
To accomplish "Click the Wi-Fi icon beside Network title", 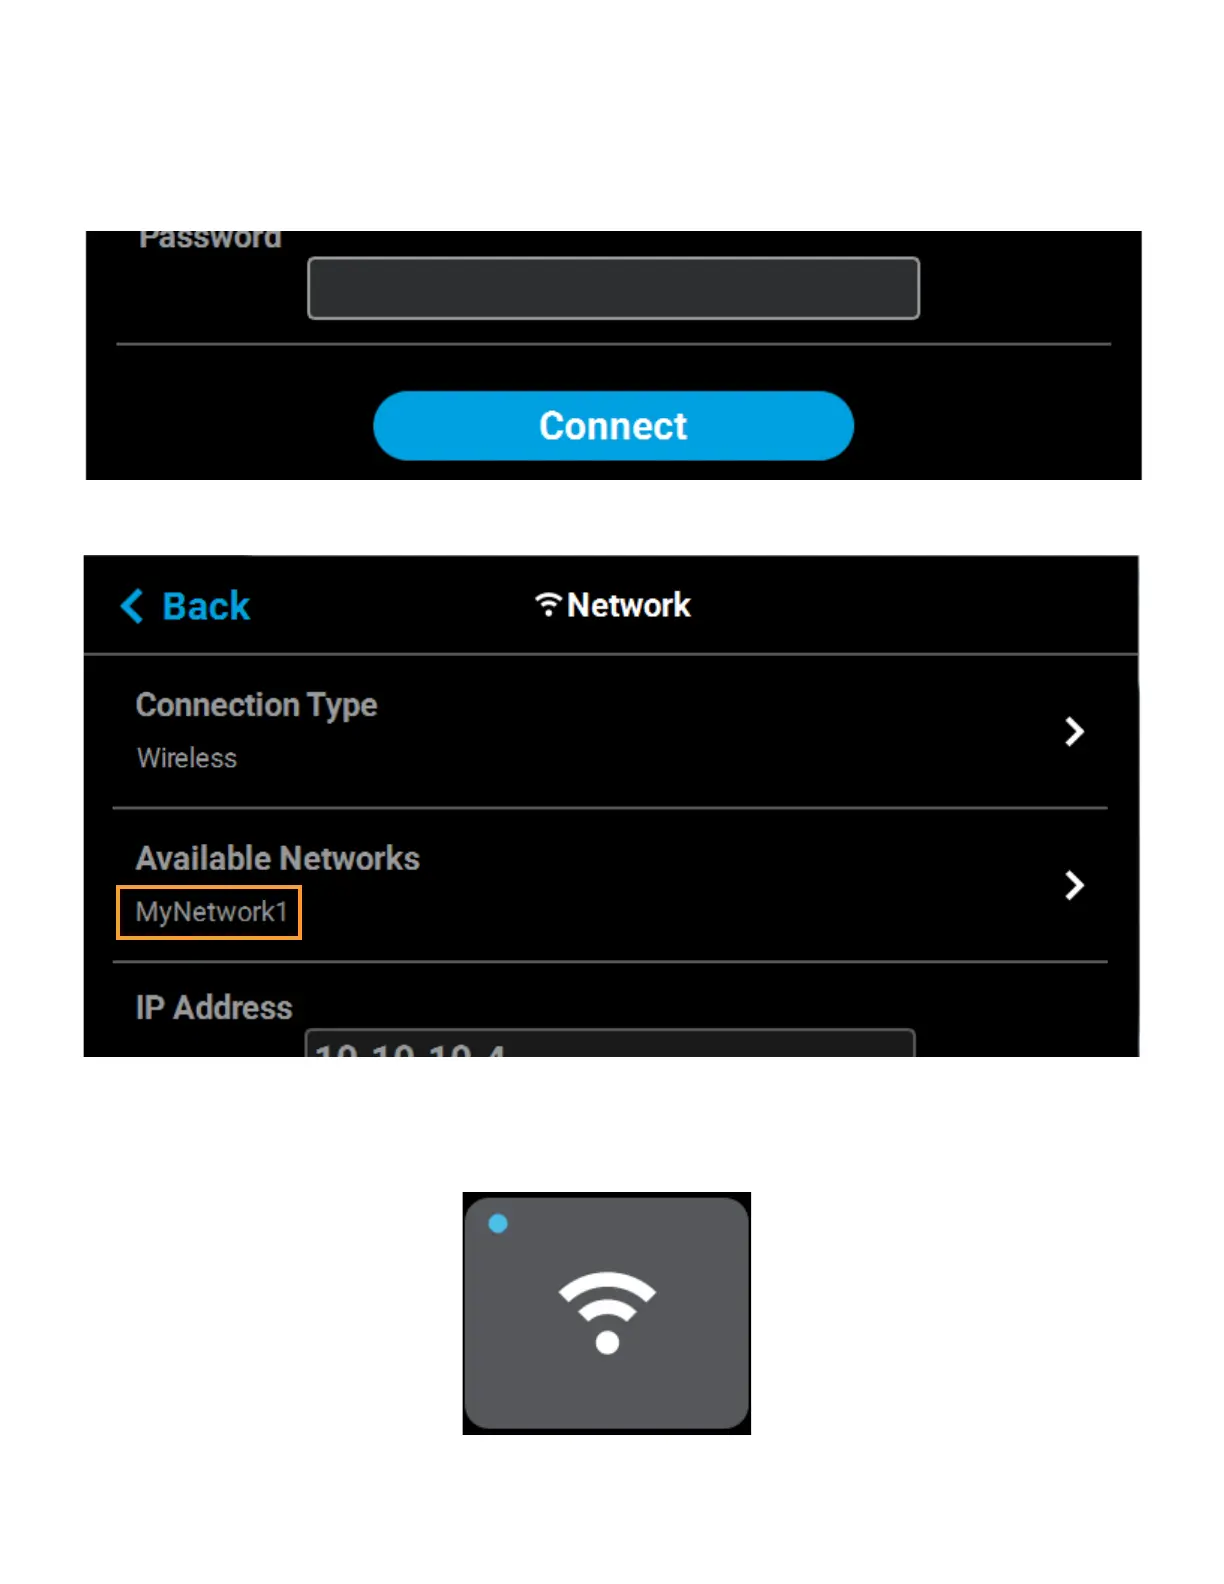I will pyautogui.click(x=548, y=604).
